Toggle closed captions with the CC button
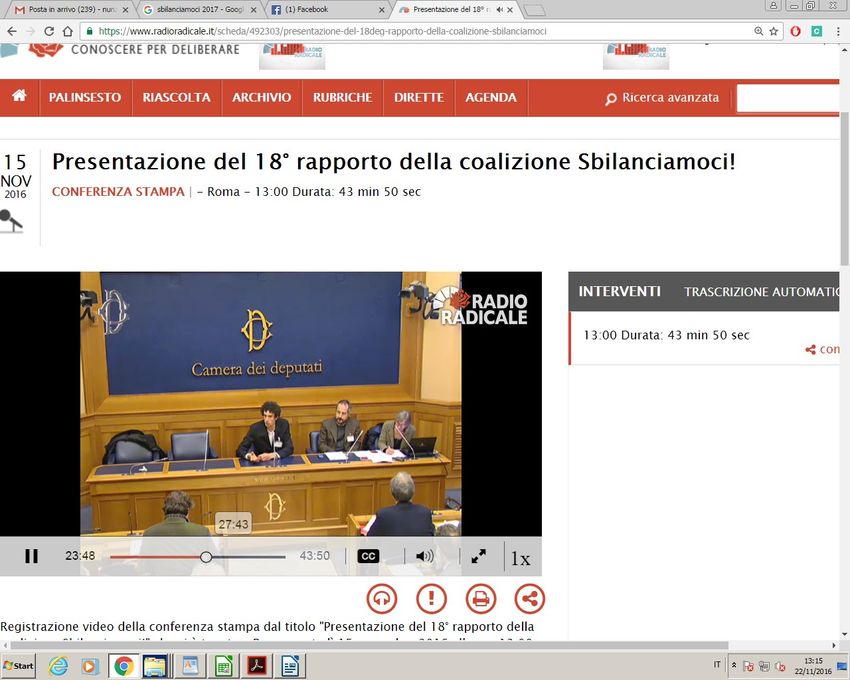 tap(368, 557)
